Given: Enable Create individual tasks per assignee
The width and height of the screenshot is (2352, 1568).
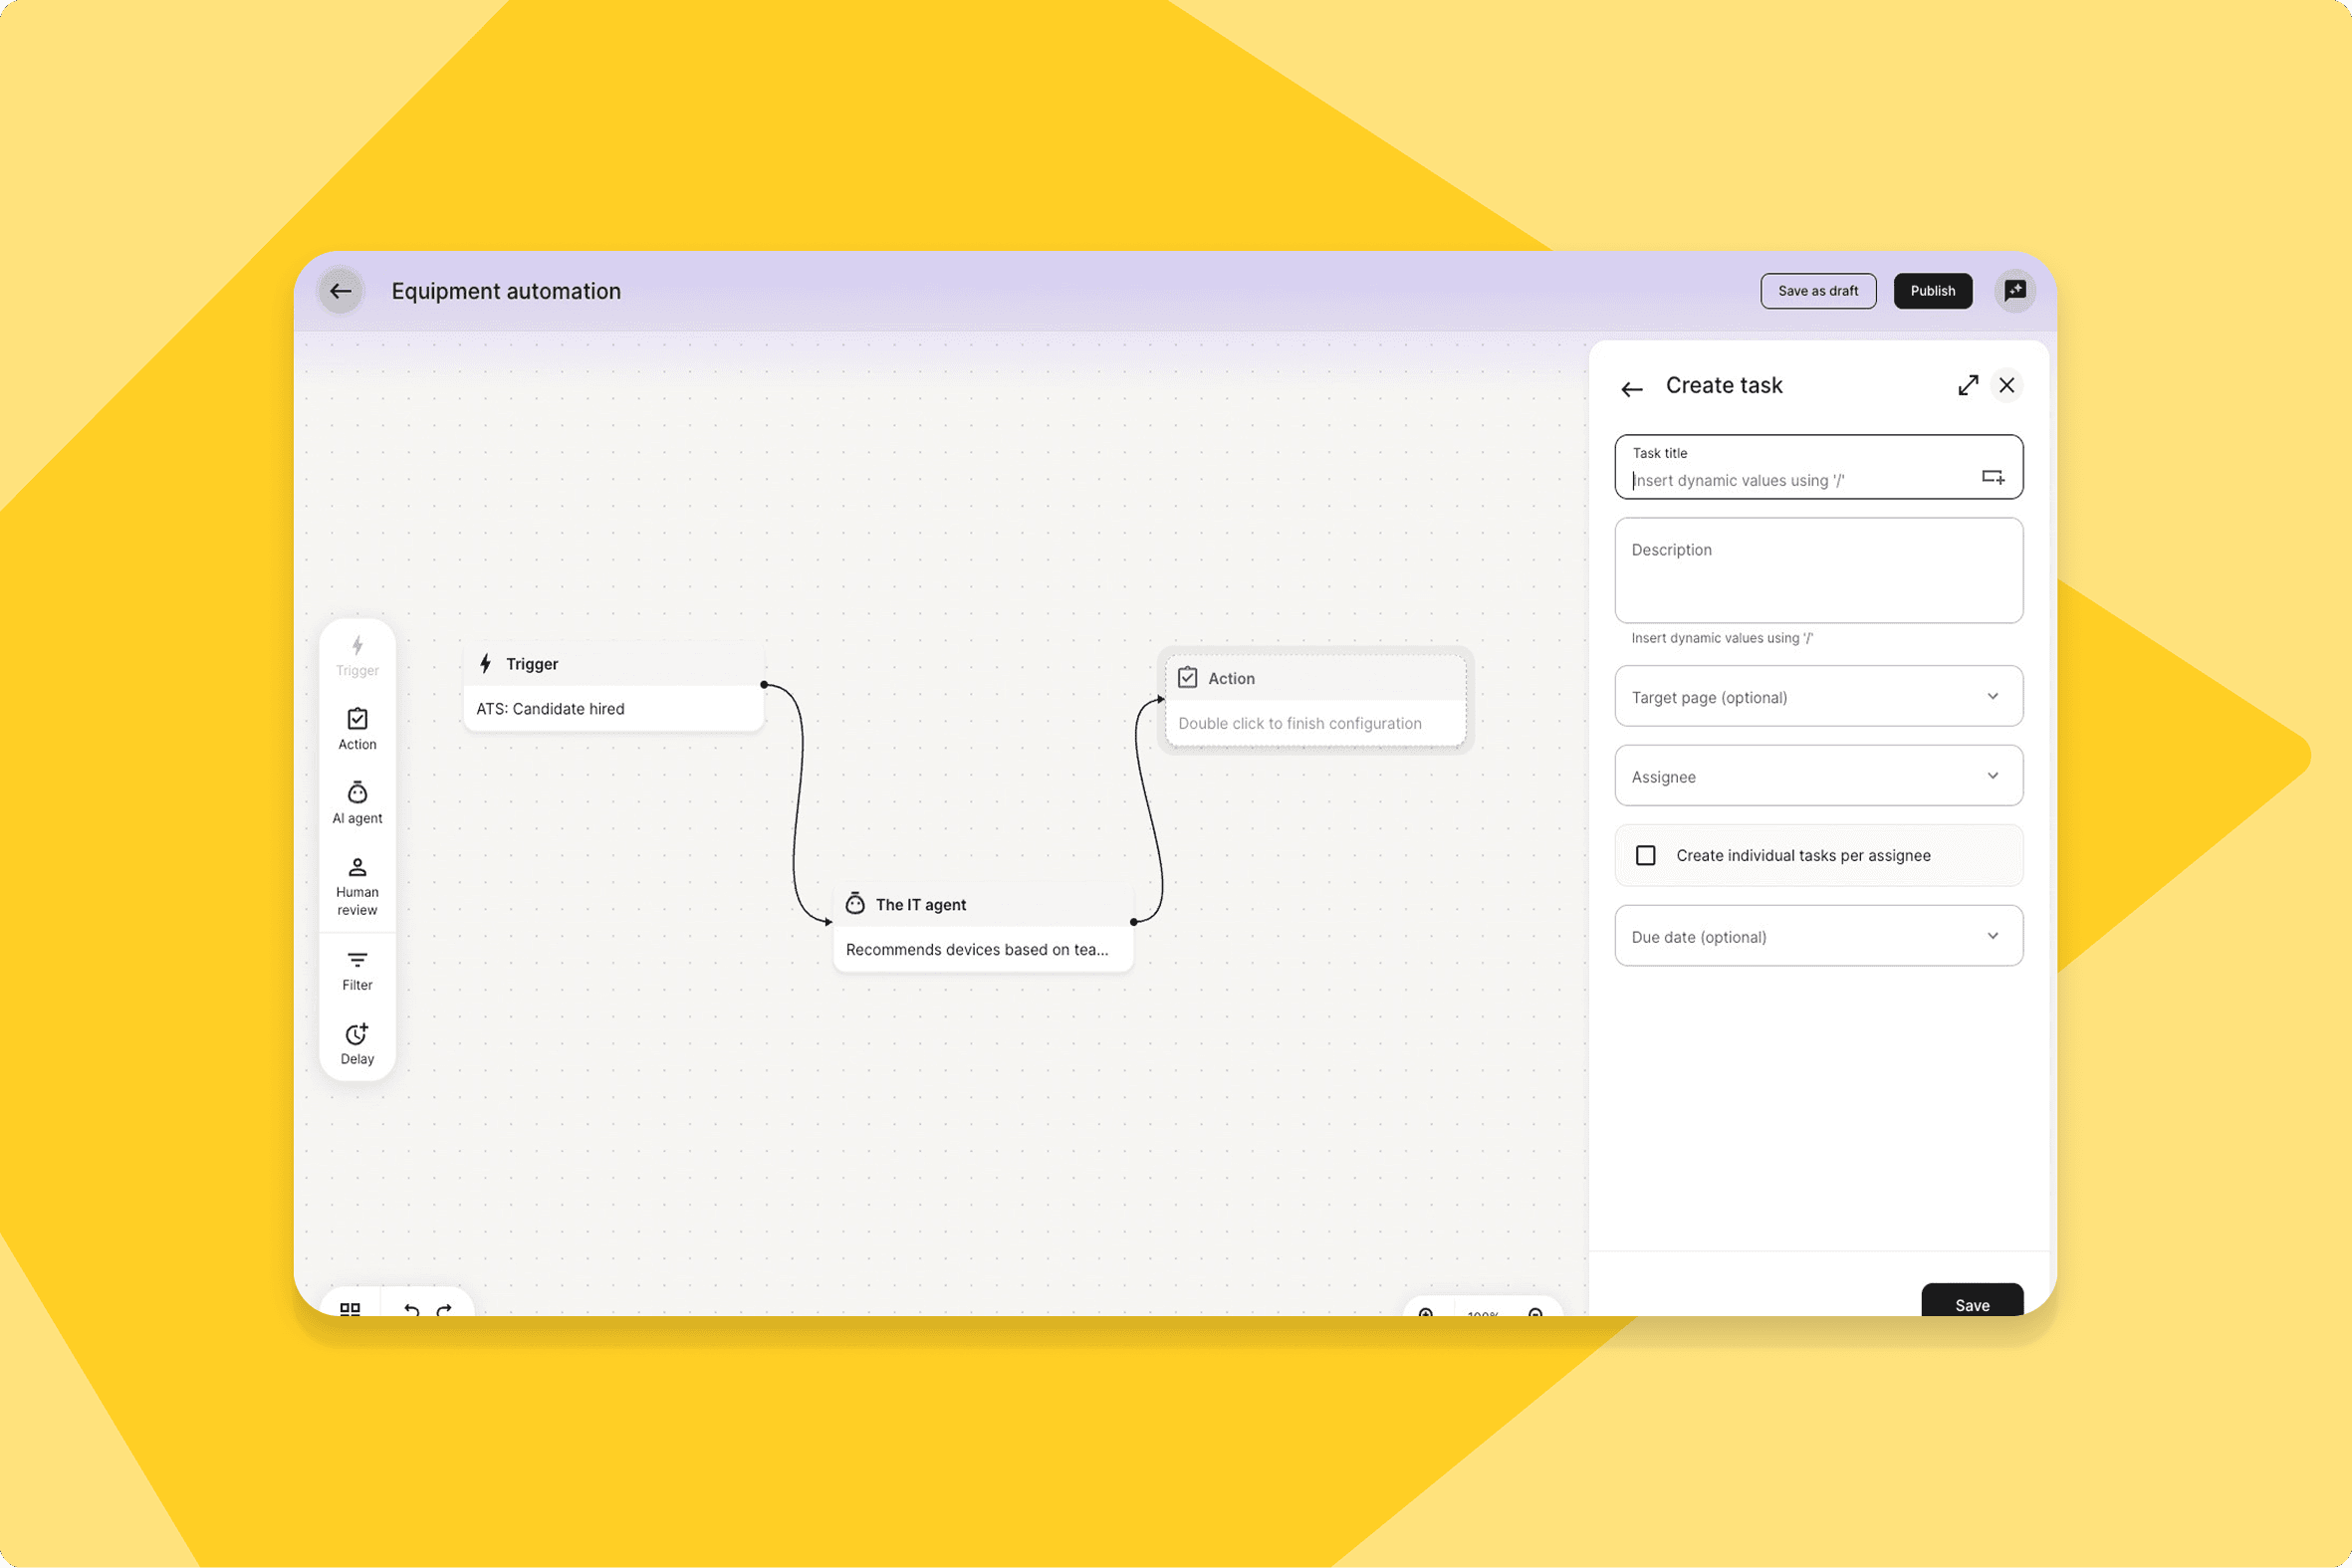Looking at the screenshot, I should point(1645,856).
